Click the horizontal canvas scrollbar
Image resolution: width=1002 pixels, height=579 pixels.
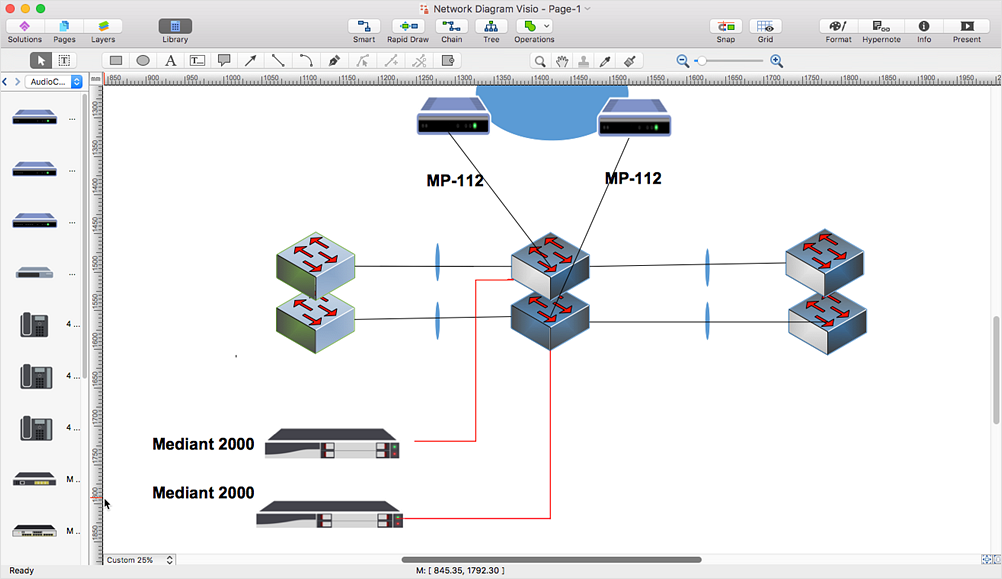[x=551, y=560]
